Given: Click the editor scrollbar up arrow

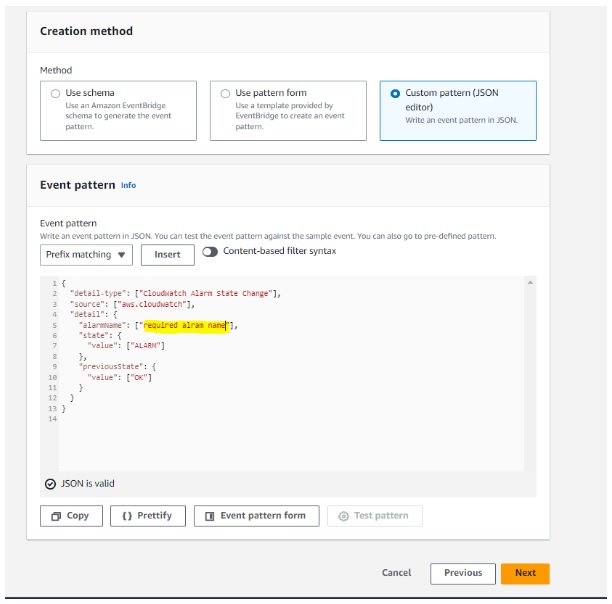Looking at the screenshot, I should click(x=530, y=282).
